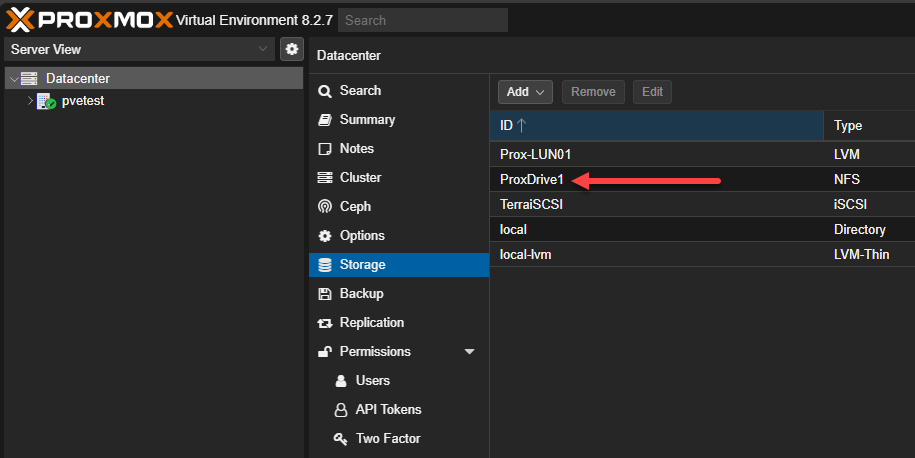Screen dimensions: 915x458
Task: Click the Two Factor key icon
Action: click(x=340, y=439)
